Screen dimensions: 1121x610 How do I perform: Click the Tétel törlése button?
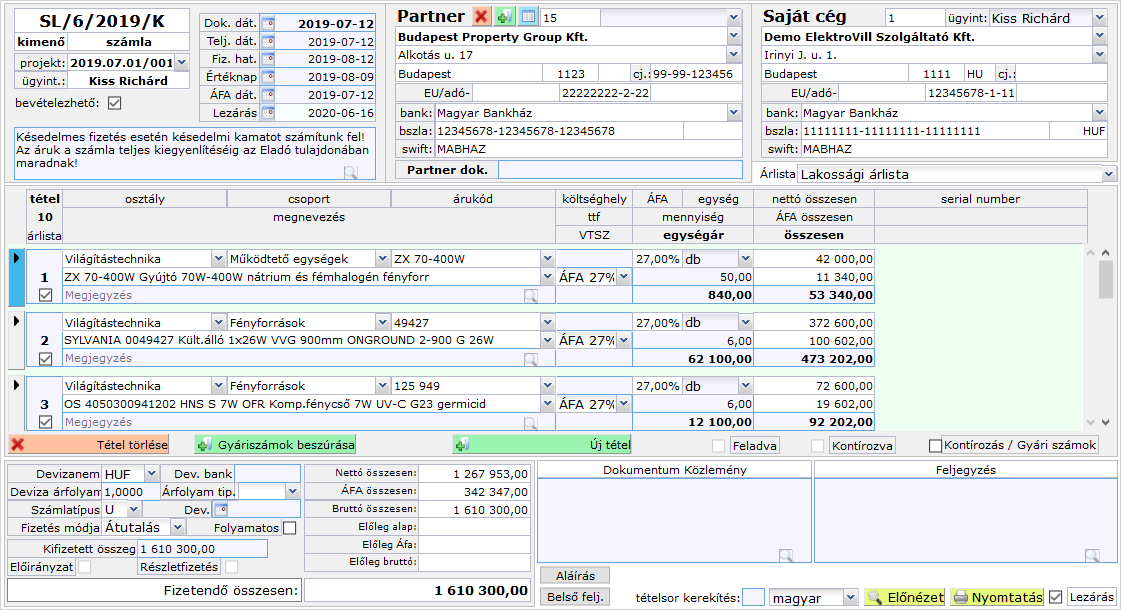[x=89, y=445]
